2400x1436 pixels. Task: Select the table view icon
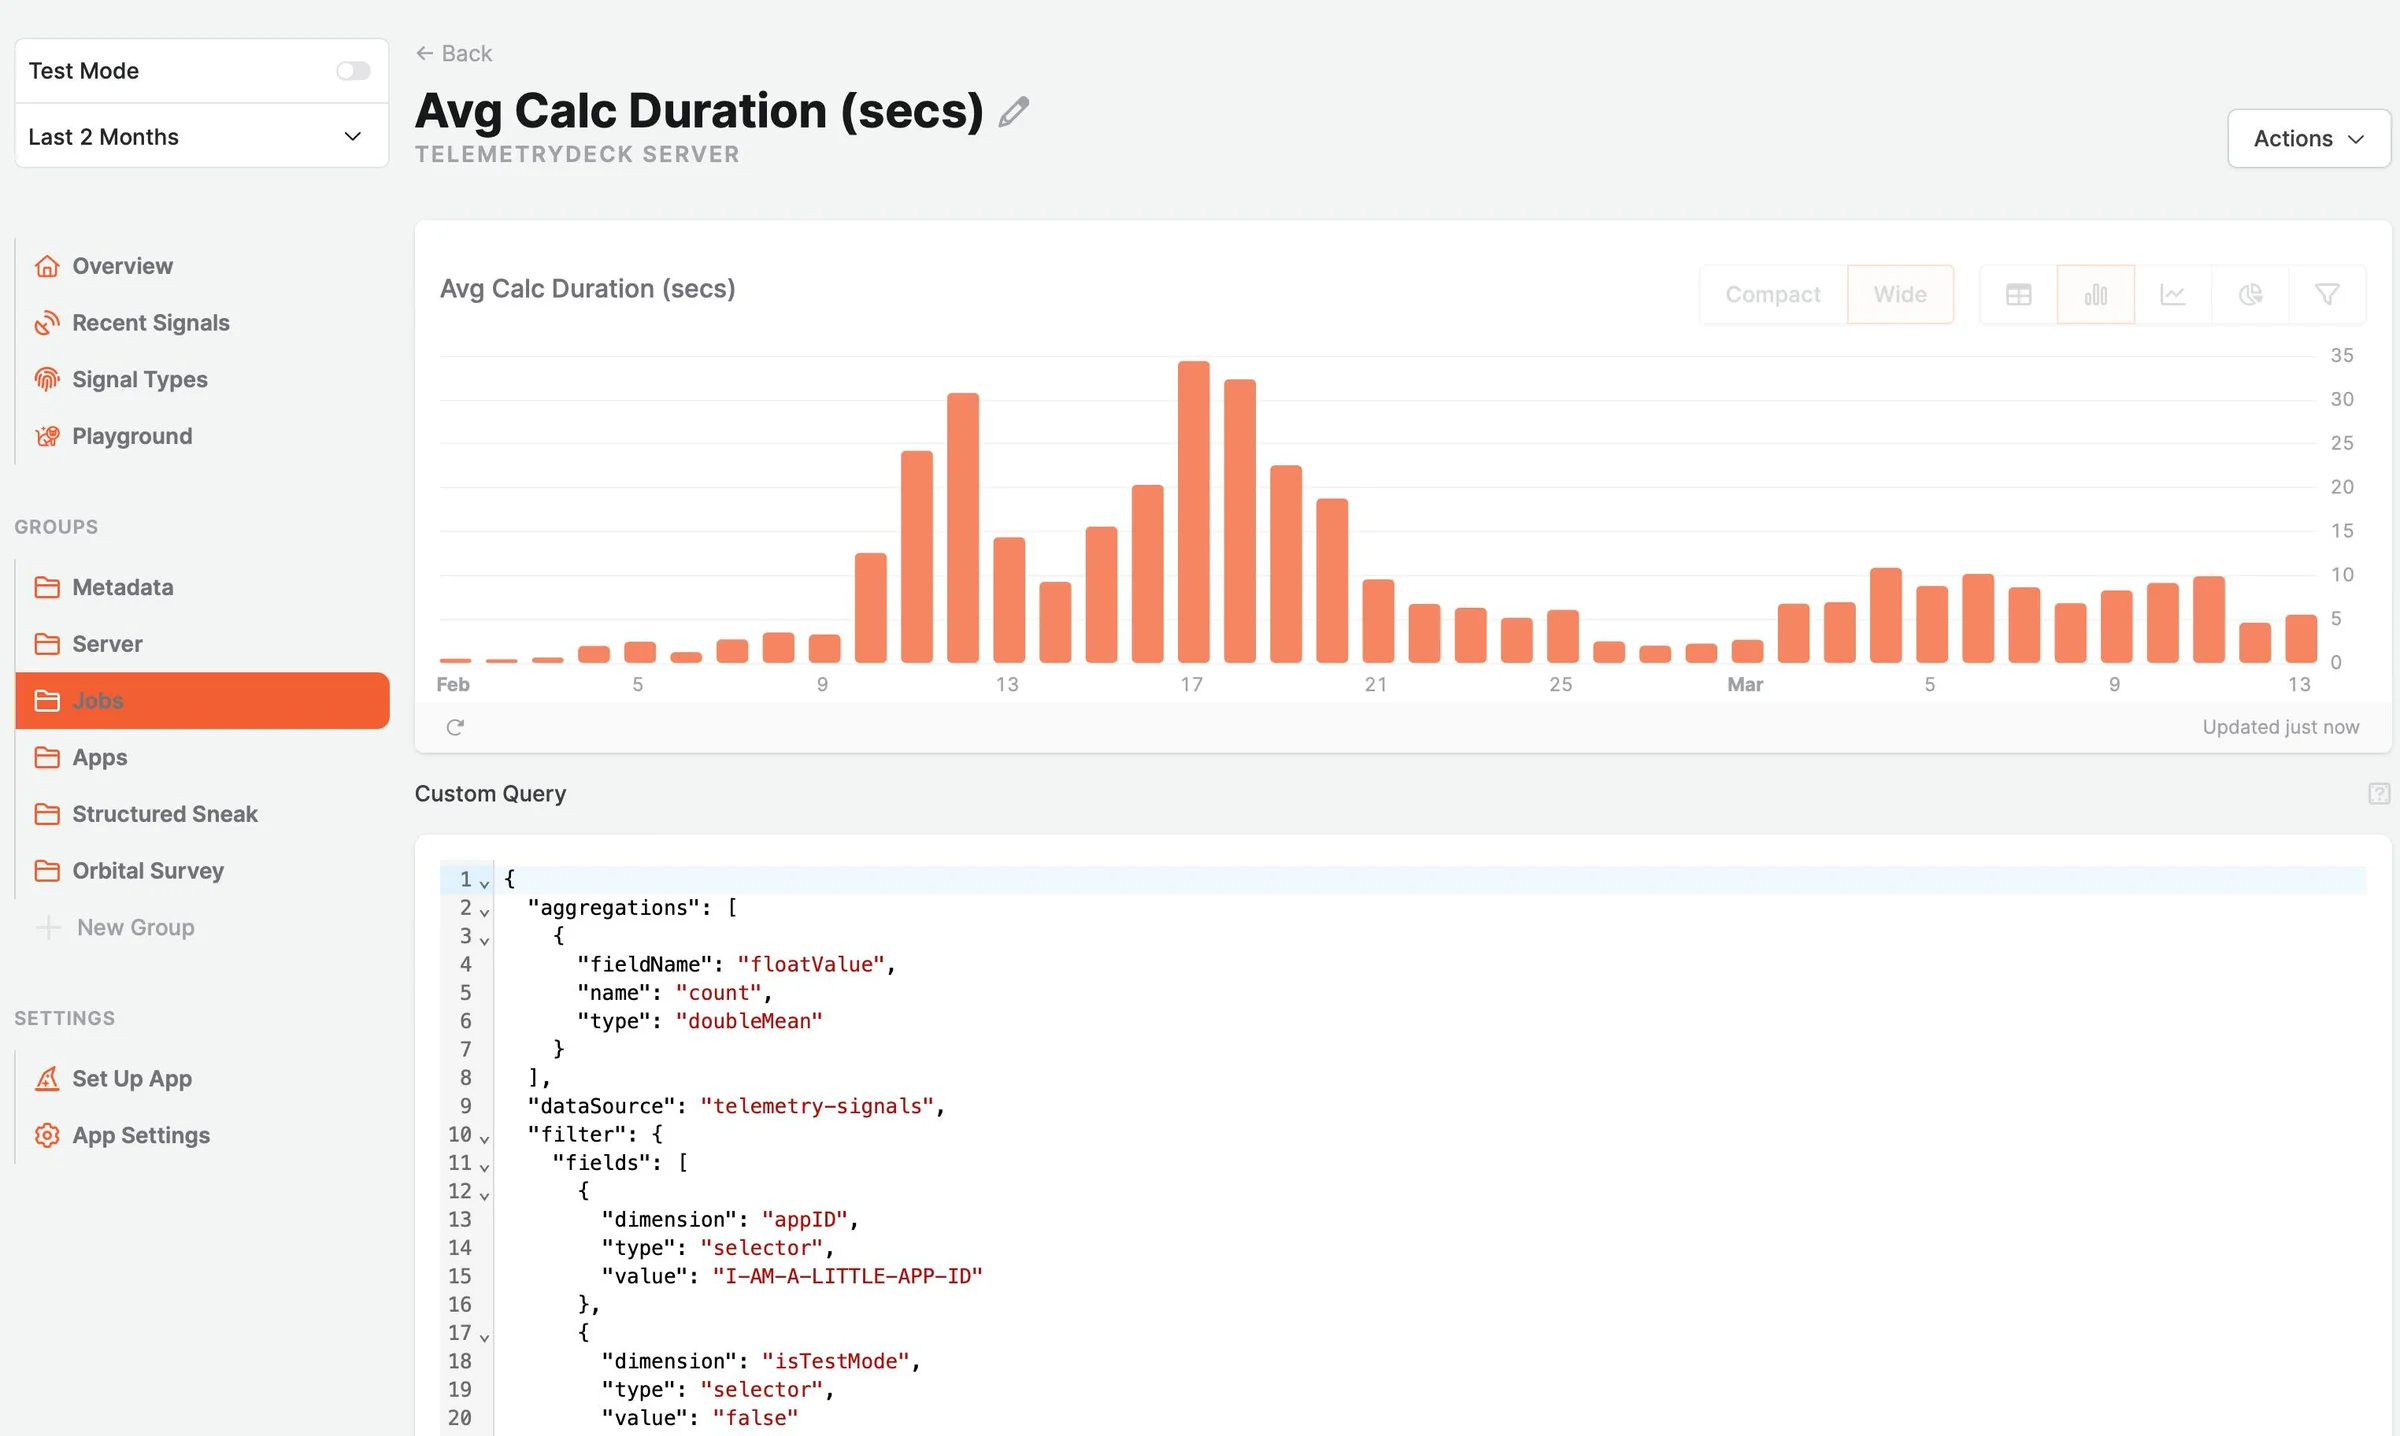(2018, 294)
